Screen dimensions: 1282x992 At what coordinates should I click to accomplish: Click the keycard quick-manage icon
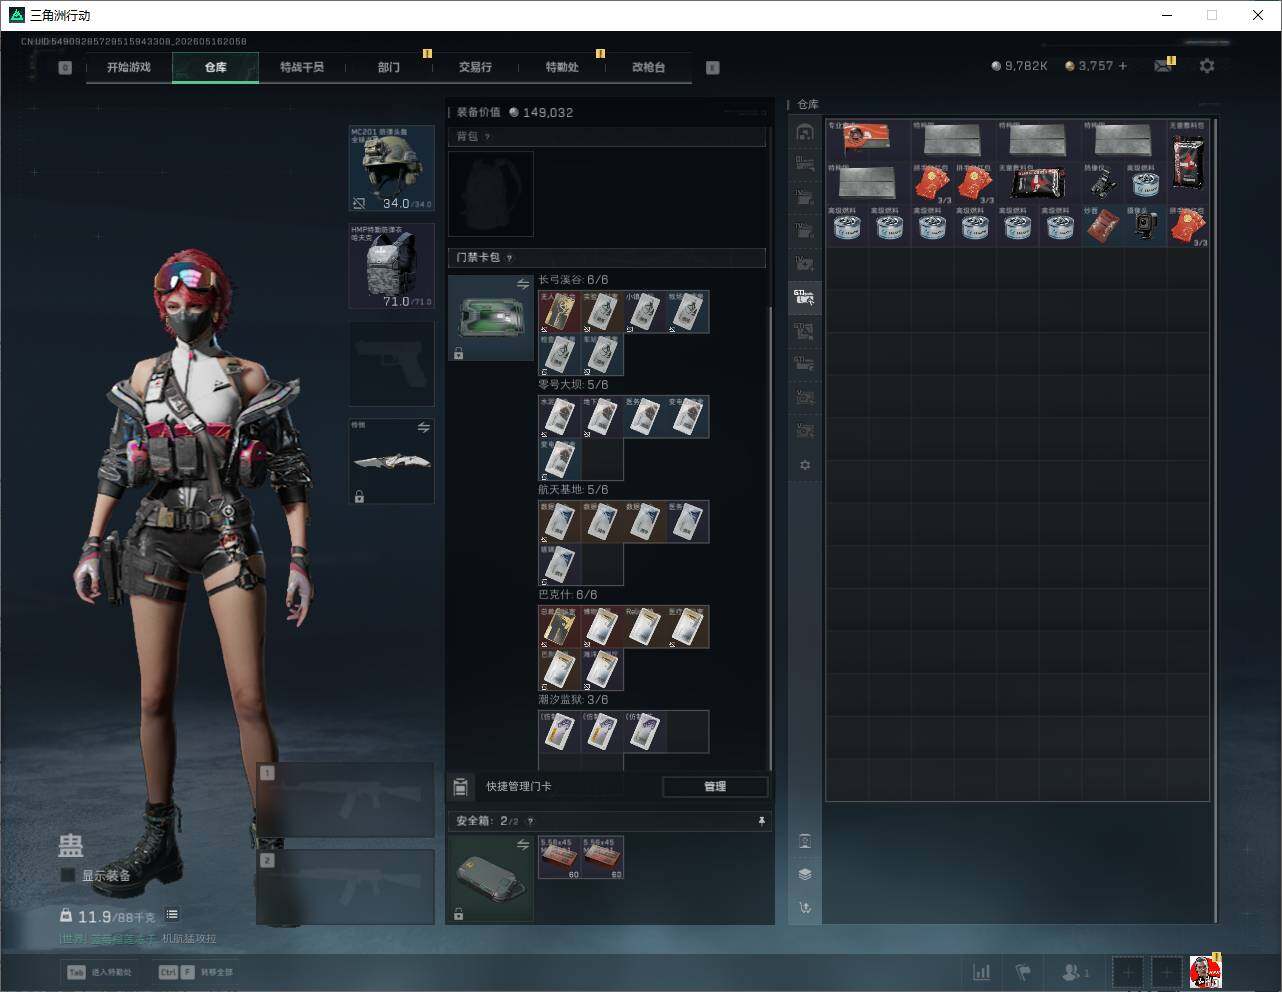461,787
